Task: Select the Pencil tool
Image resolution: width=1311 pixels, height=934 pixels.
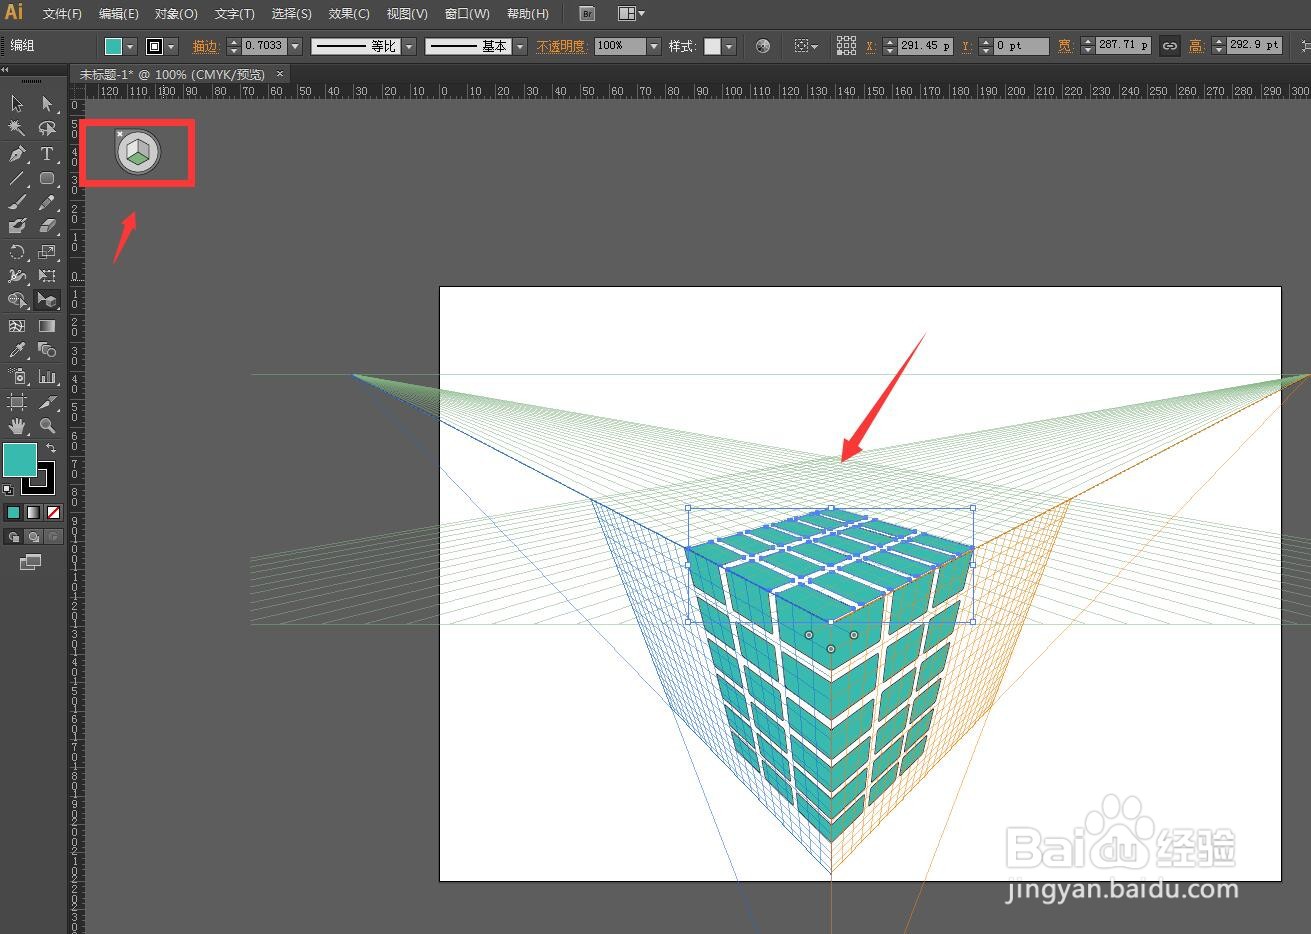Action: tap(47, 202)
